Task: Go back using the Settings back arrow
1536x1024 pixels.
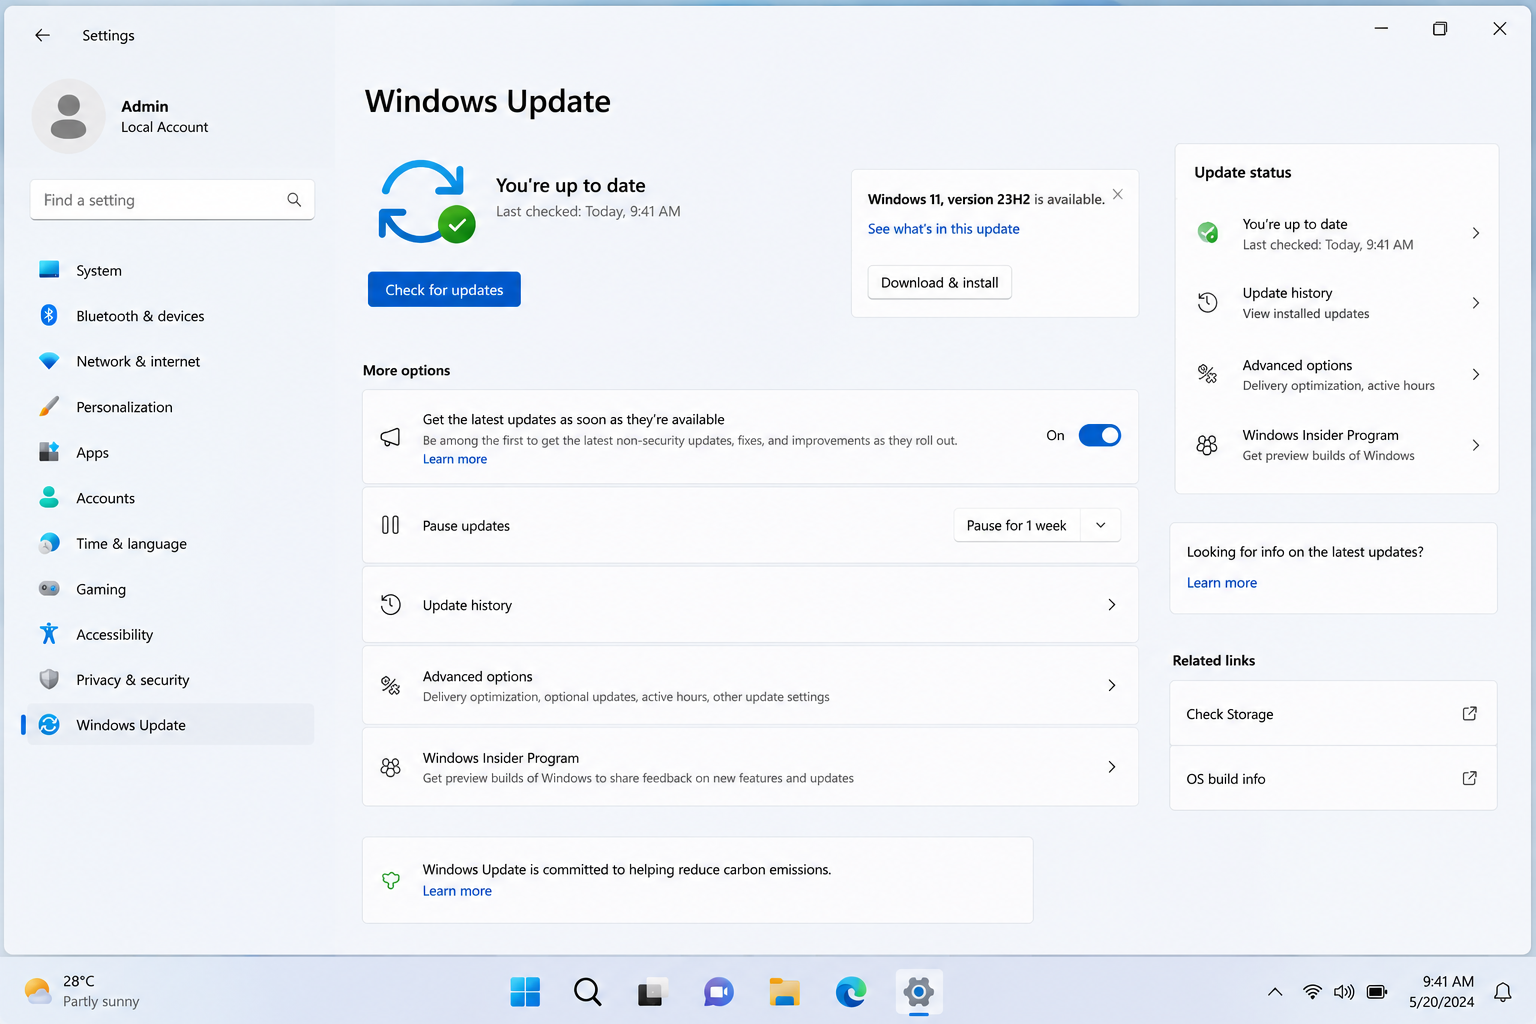Action: tap(42, 35)
